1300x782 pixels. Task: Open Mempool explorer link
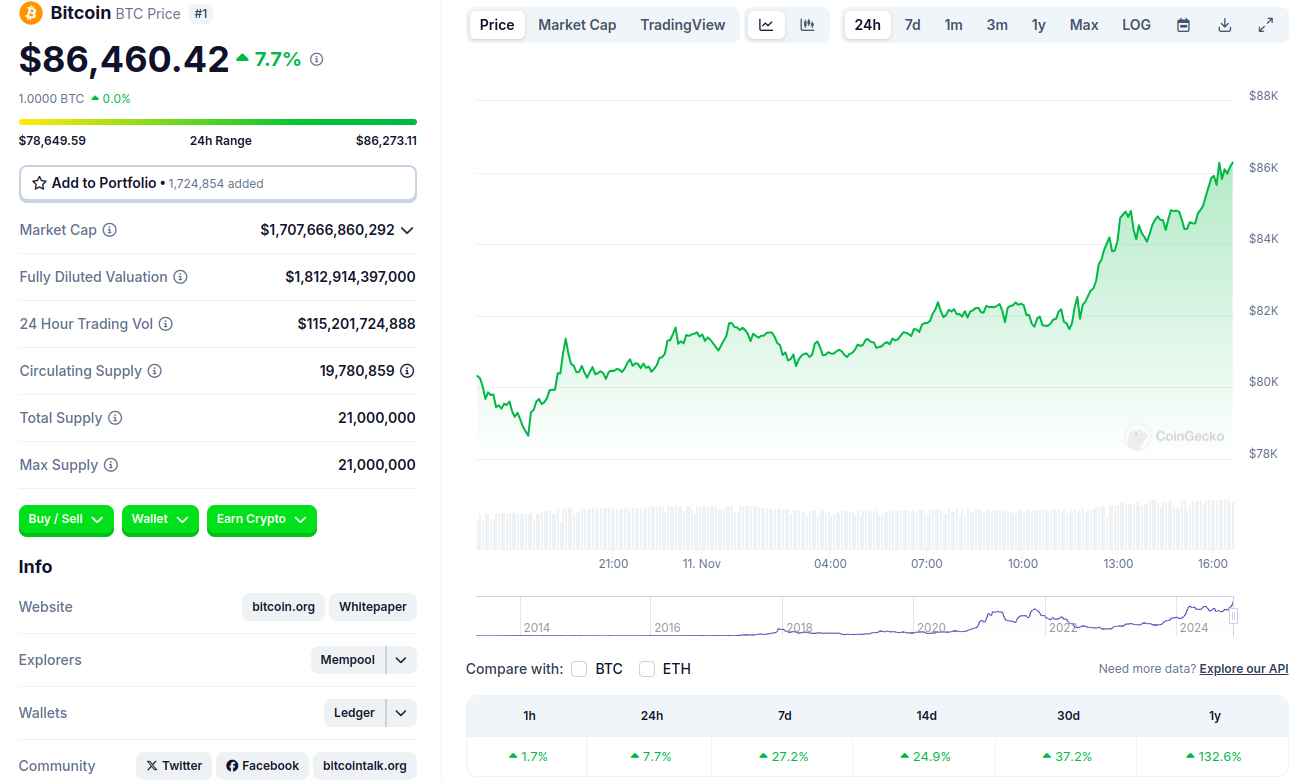[348, 660]
